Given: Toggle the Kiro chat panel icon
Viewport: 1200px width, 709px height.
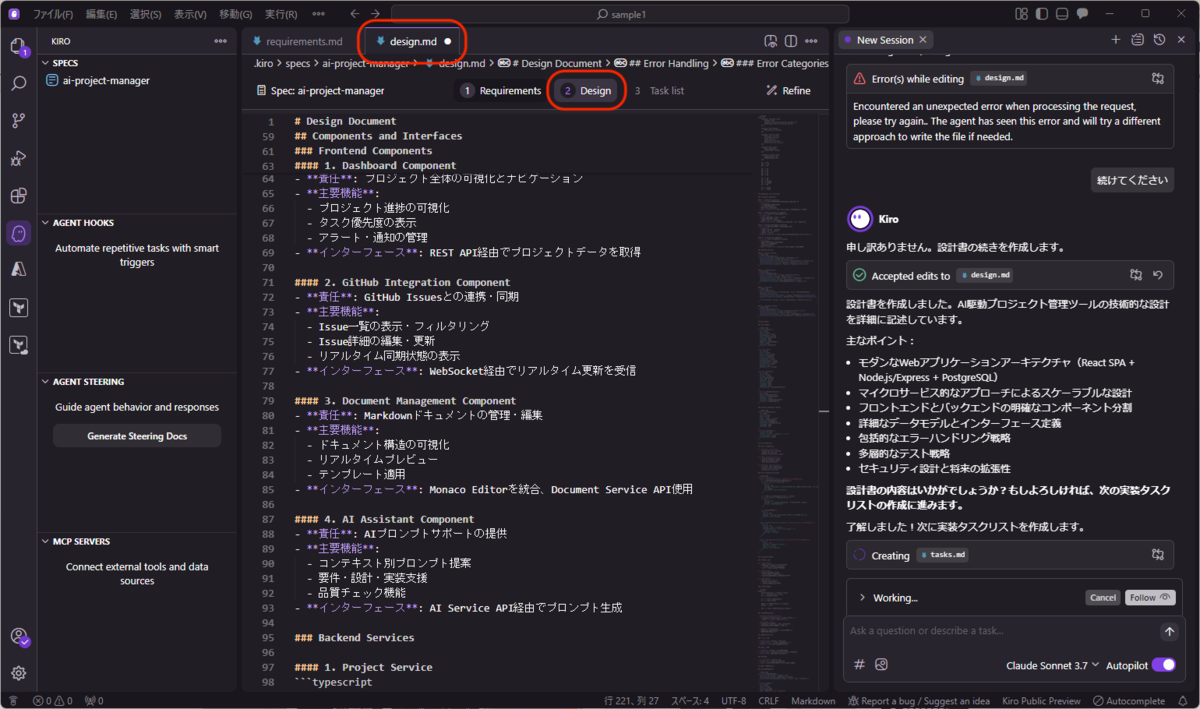Looking at the screenshot, I should coord(1083,14).
